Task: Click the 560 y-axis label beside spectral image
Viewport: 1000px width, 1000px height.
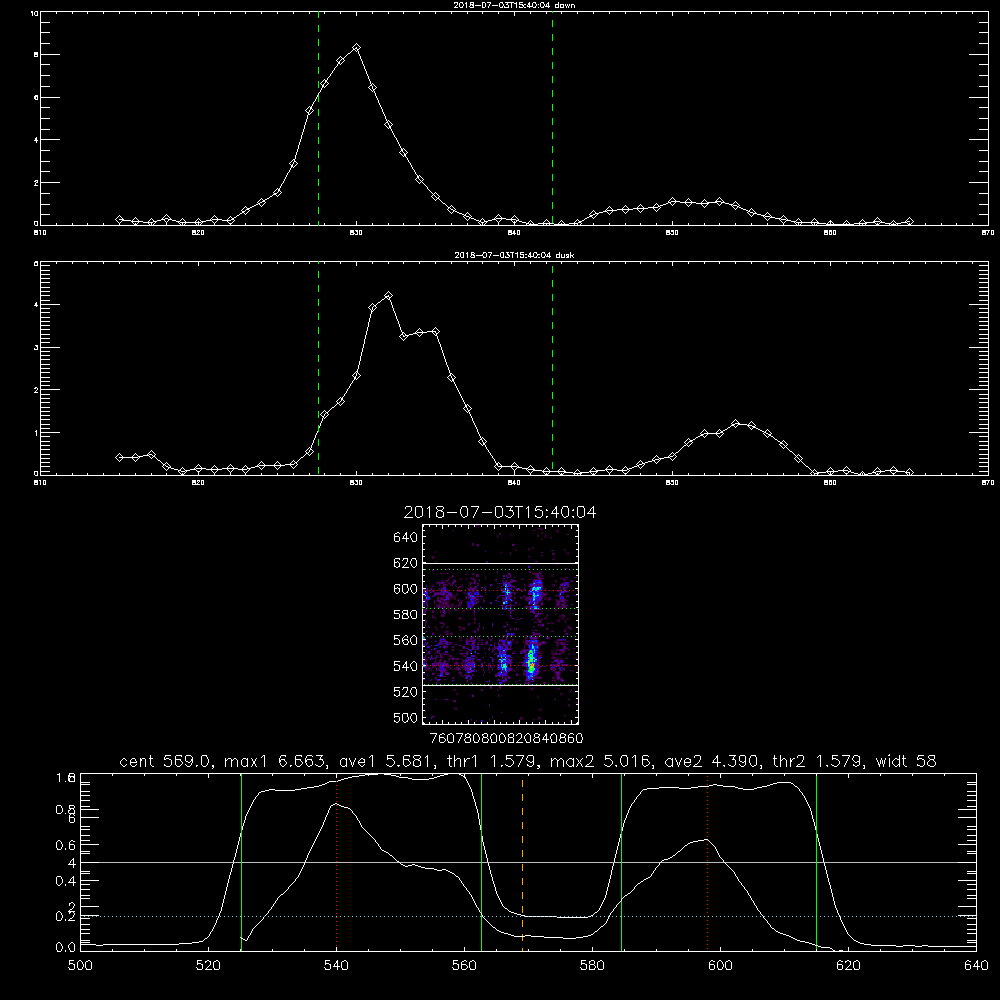Action: pyautogui.click(x=405, y=640)
